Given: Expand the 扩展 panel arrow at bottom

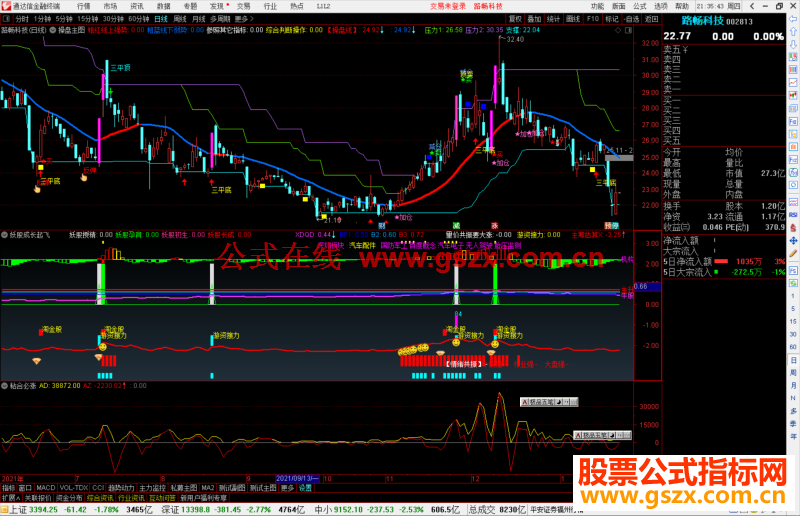Looking at the screenshot, I should tap(11, 498).
